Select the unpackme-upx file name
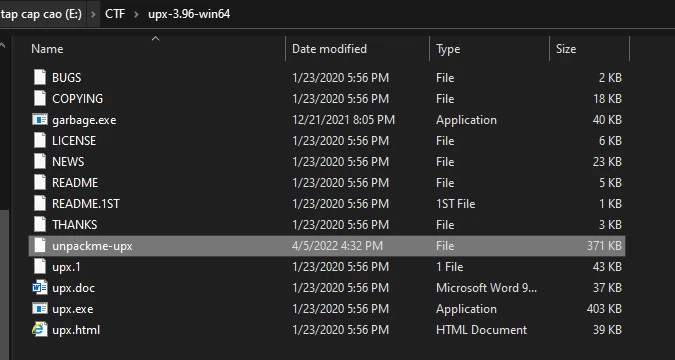 coord(92,246)
